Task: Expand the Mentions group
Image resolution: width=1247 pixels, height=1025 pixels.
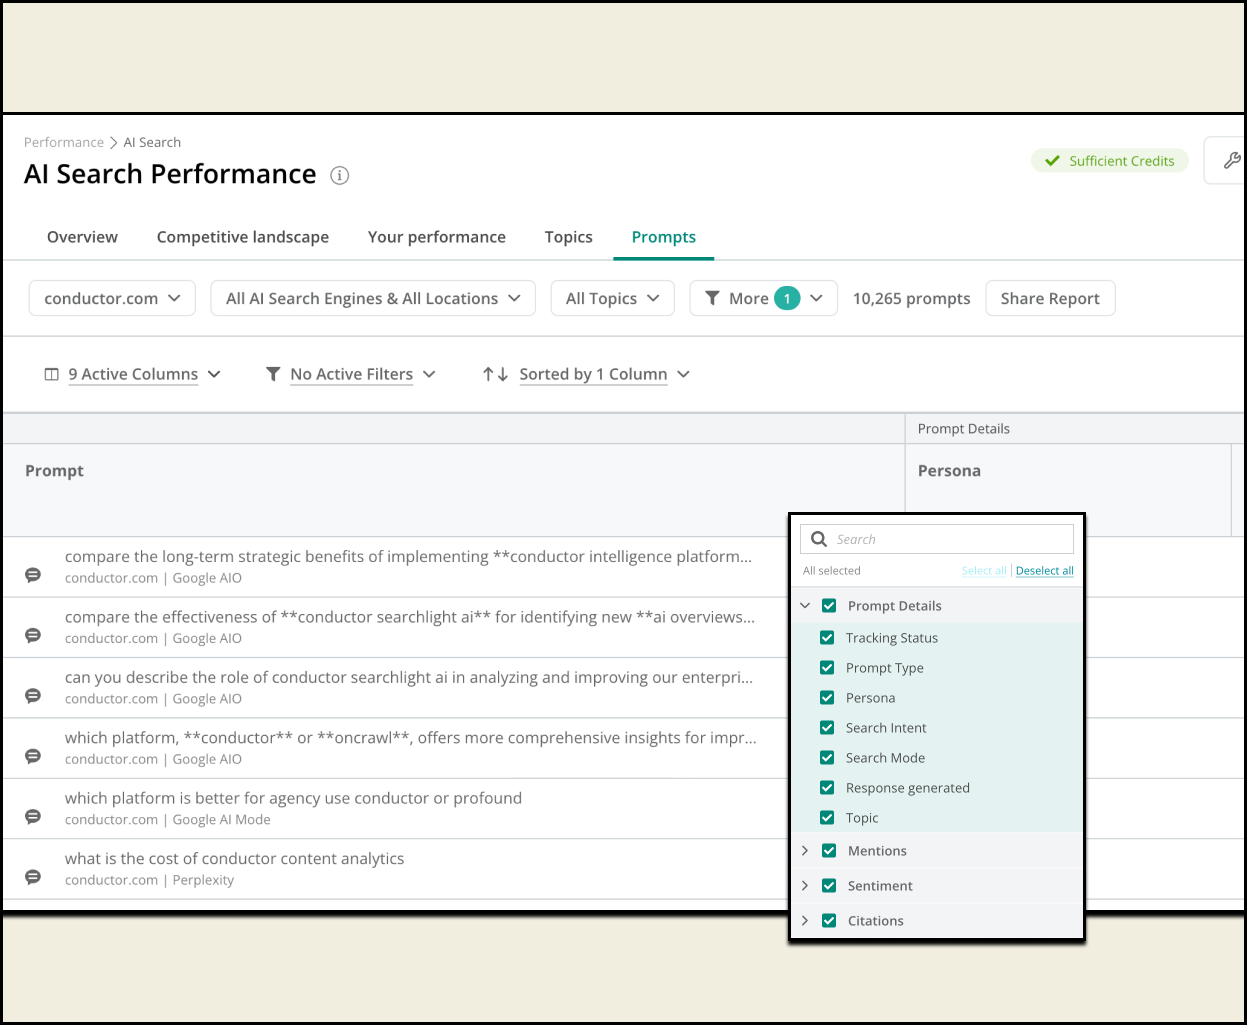Action: point(805,851)
